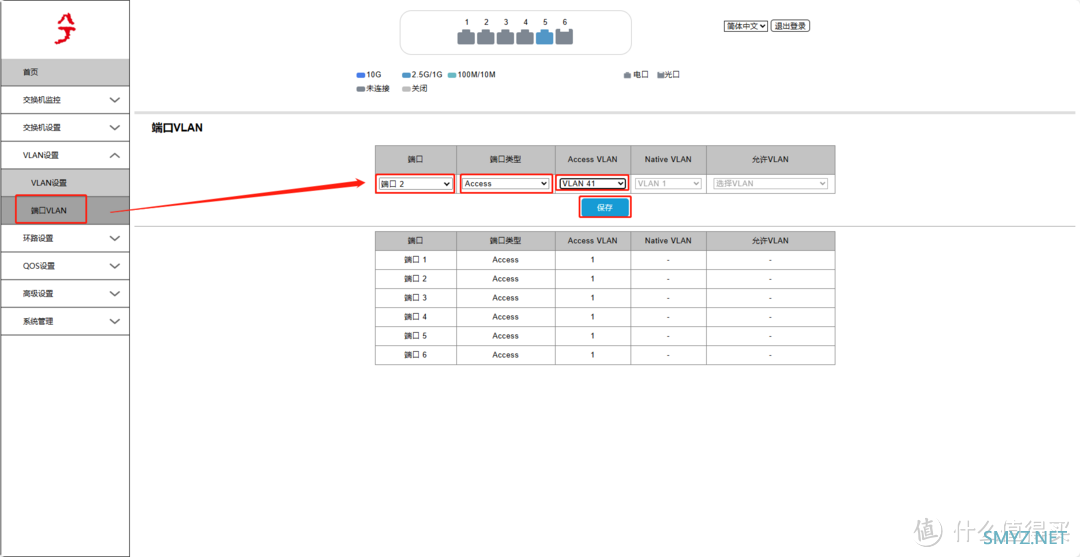This screenshot has width=1080, height=557.
Task: Click the 保存 save button
Action: click(x=605, y=207)
